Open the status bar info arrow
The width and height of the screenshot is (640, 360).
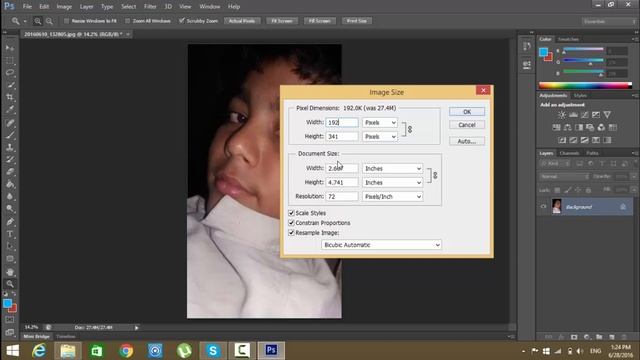coord(137,327)
